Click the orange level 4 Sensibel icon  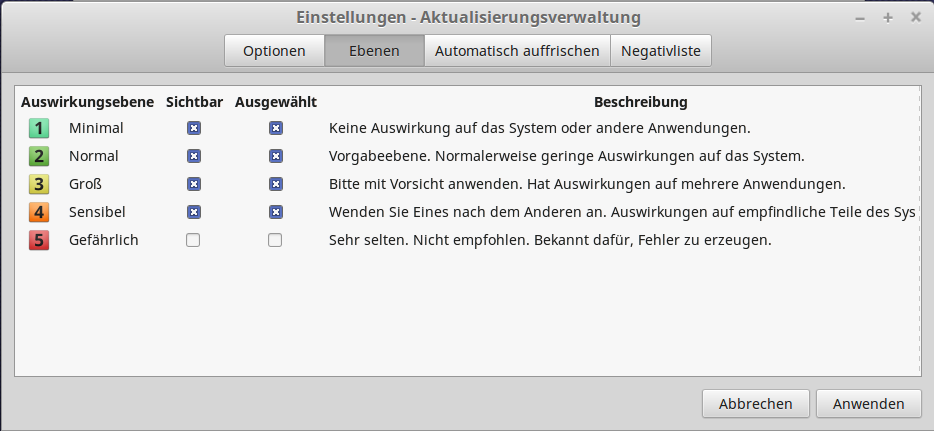pyautogui.click(x=38, y=212)
